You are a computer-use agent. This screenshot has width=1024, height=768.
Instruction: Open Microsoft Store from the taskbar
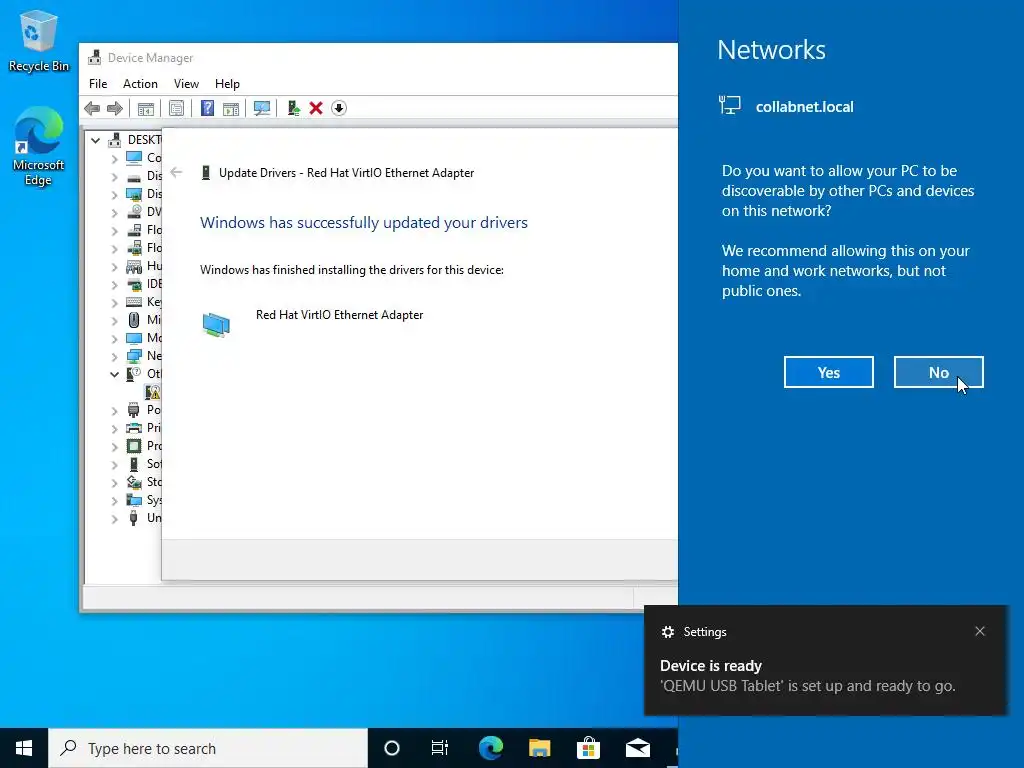click(x=588, y=748)
